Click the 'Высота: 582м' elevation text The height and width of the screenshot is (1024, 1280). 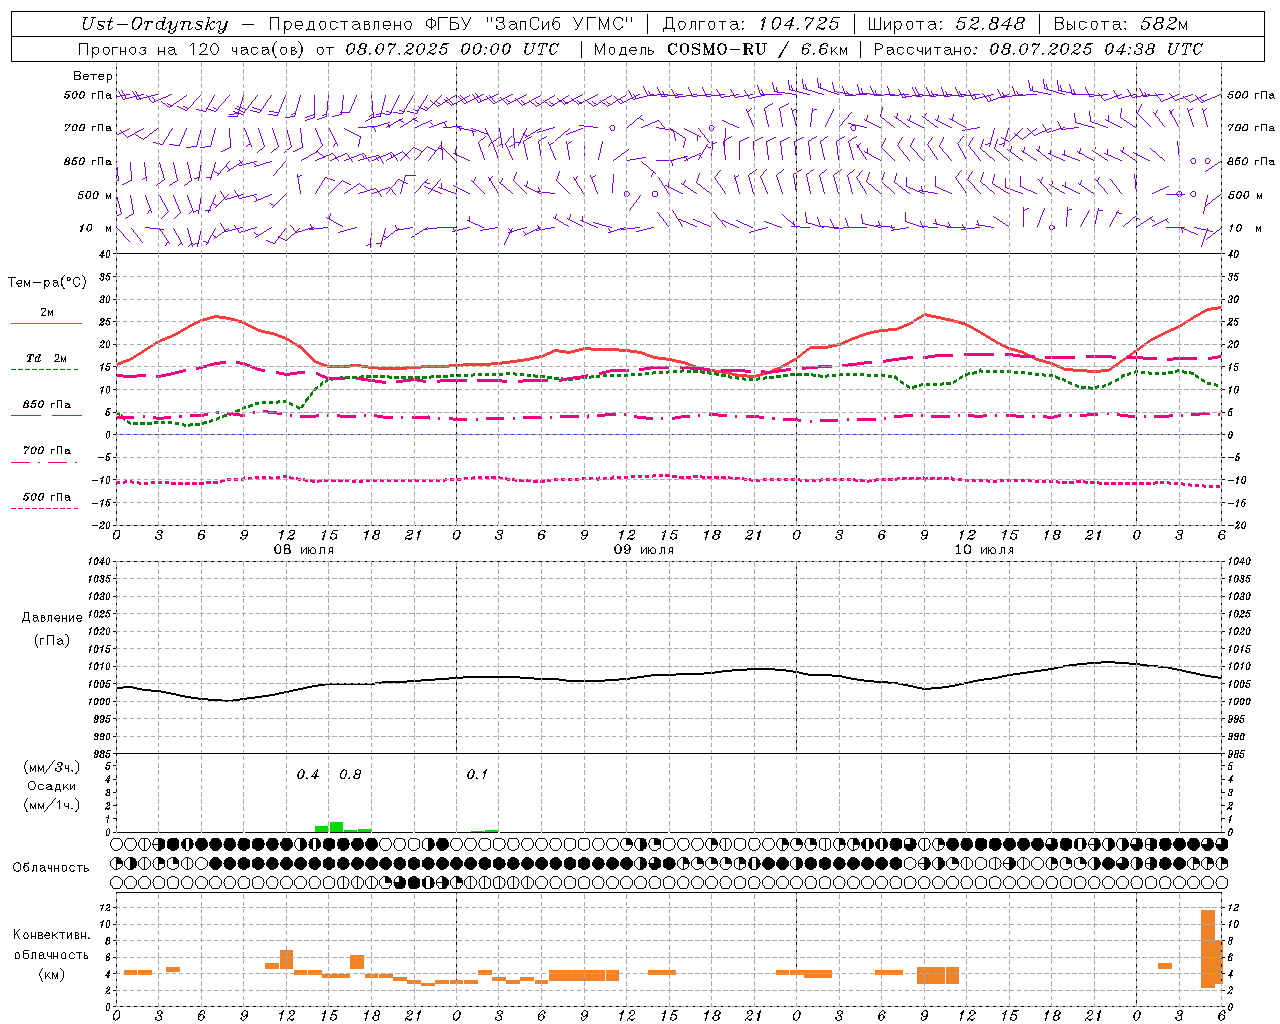[x=1121, y=24]
